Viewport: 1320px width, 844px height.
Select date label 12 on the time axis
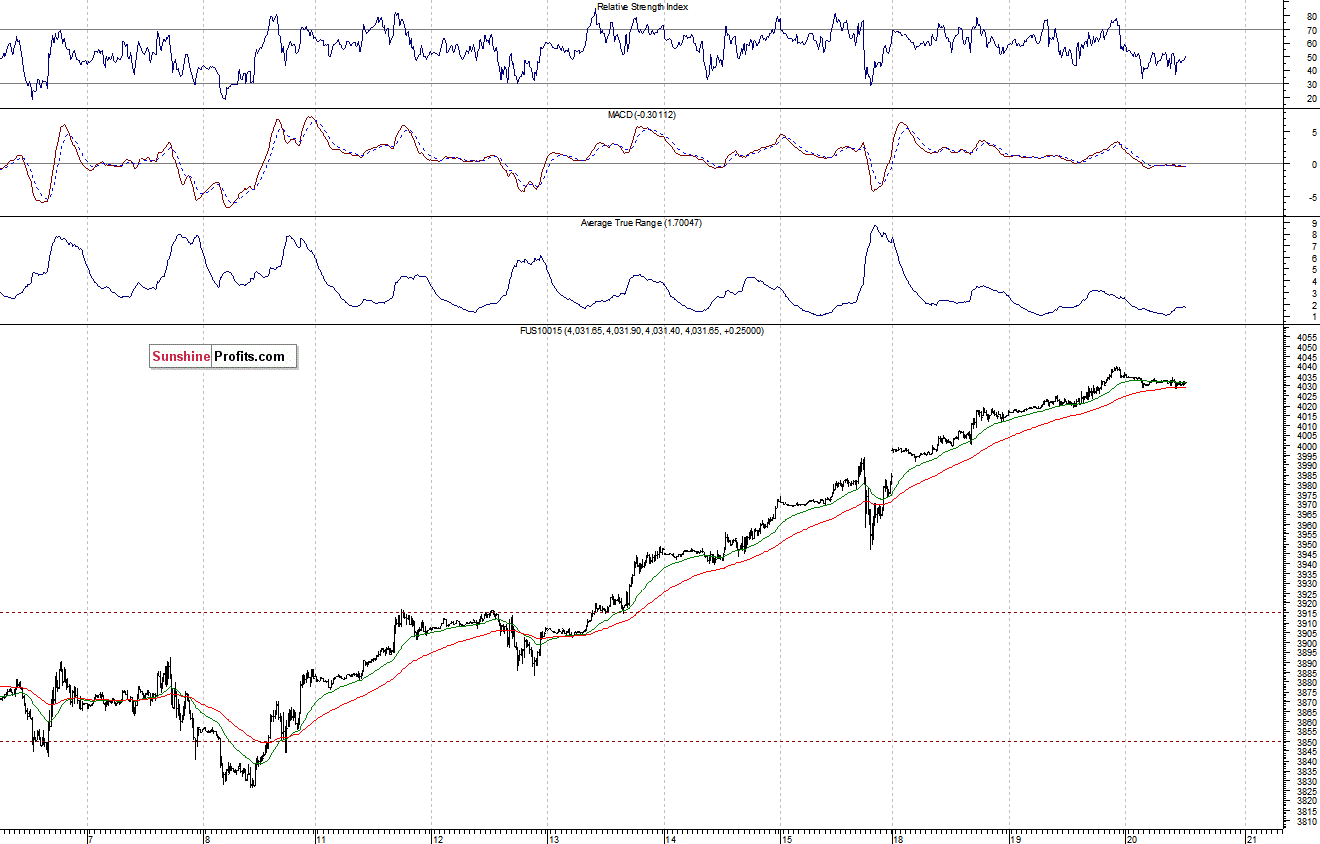[x=437, y=838]
